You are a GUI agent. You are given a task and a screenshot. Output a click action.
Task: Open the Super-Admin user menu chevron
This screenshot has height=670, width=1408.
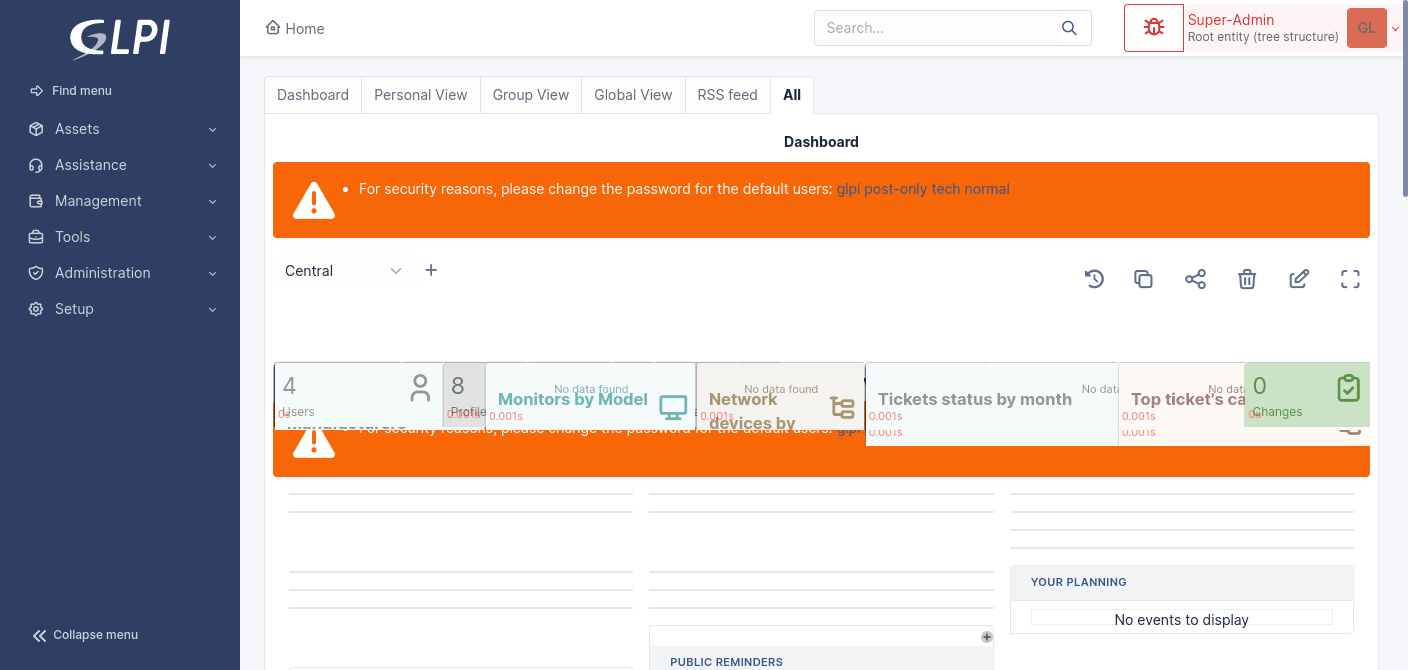1396,28
